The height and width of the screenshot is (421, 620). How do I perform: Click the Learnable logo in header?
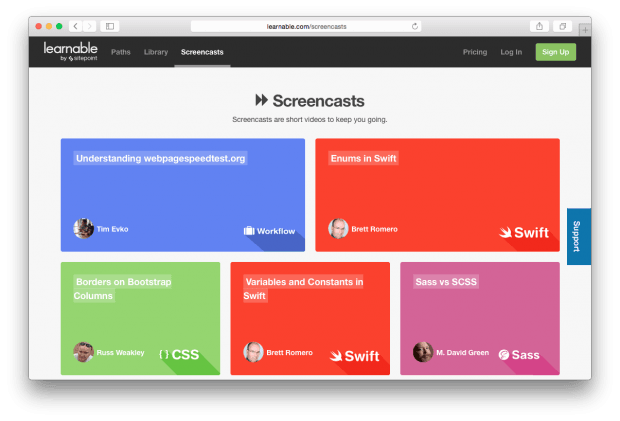[x=68, y=51]
